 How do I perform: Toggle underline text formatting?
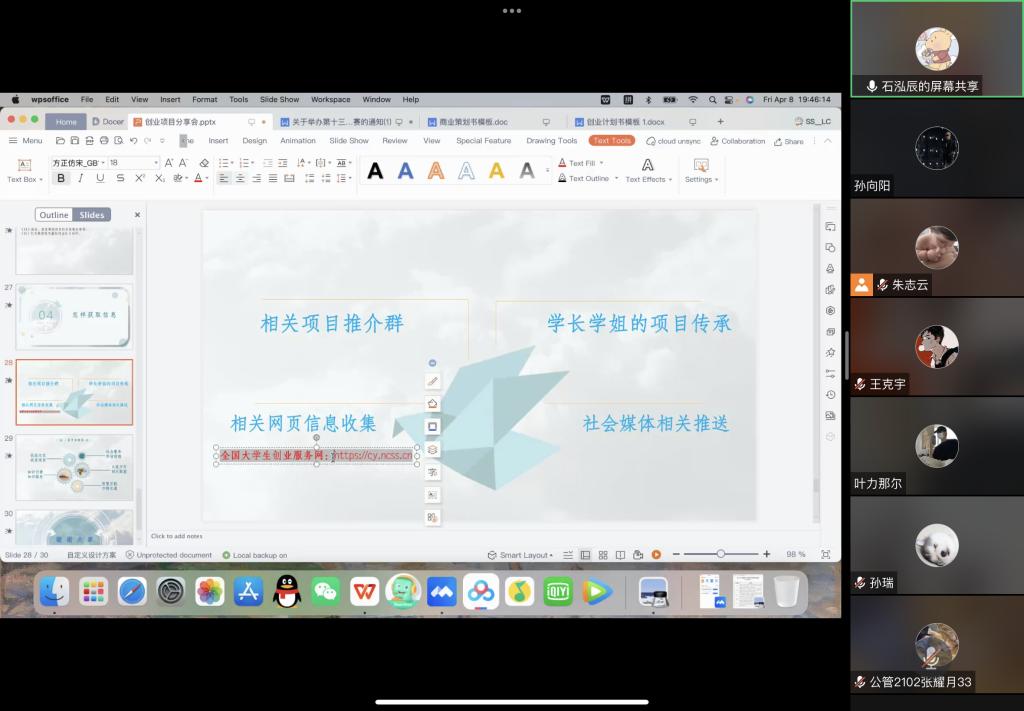100,178
